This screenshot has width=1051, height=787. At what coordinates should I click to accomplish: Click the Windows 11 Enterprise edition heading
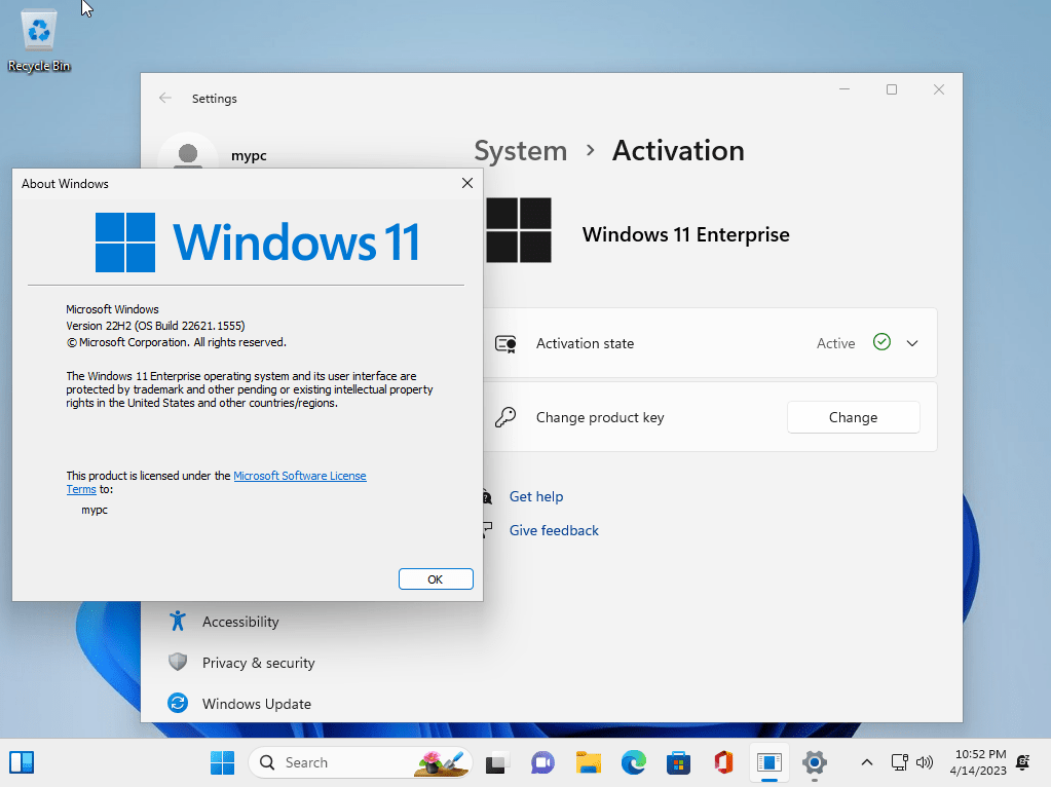click(686, 235)
